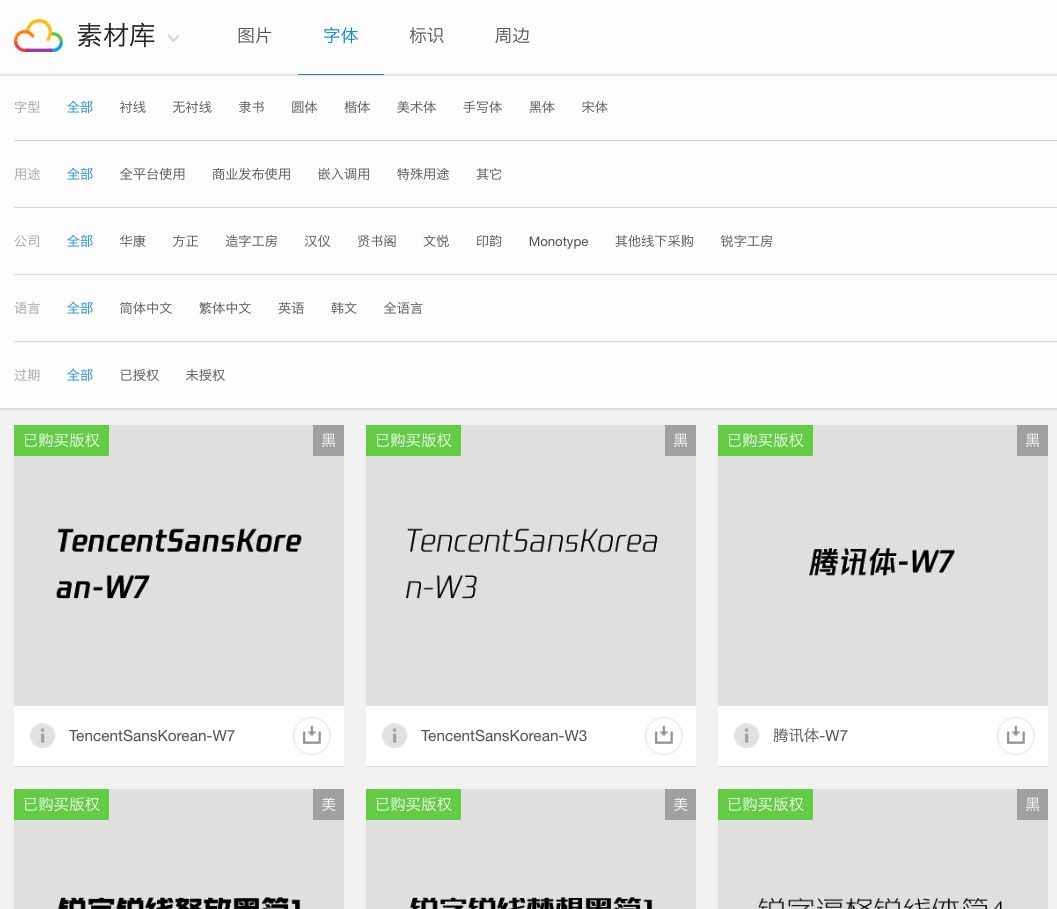Show only 未授权 fonts
This screenshot has width=1057, height=909.
205,375
